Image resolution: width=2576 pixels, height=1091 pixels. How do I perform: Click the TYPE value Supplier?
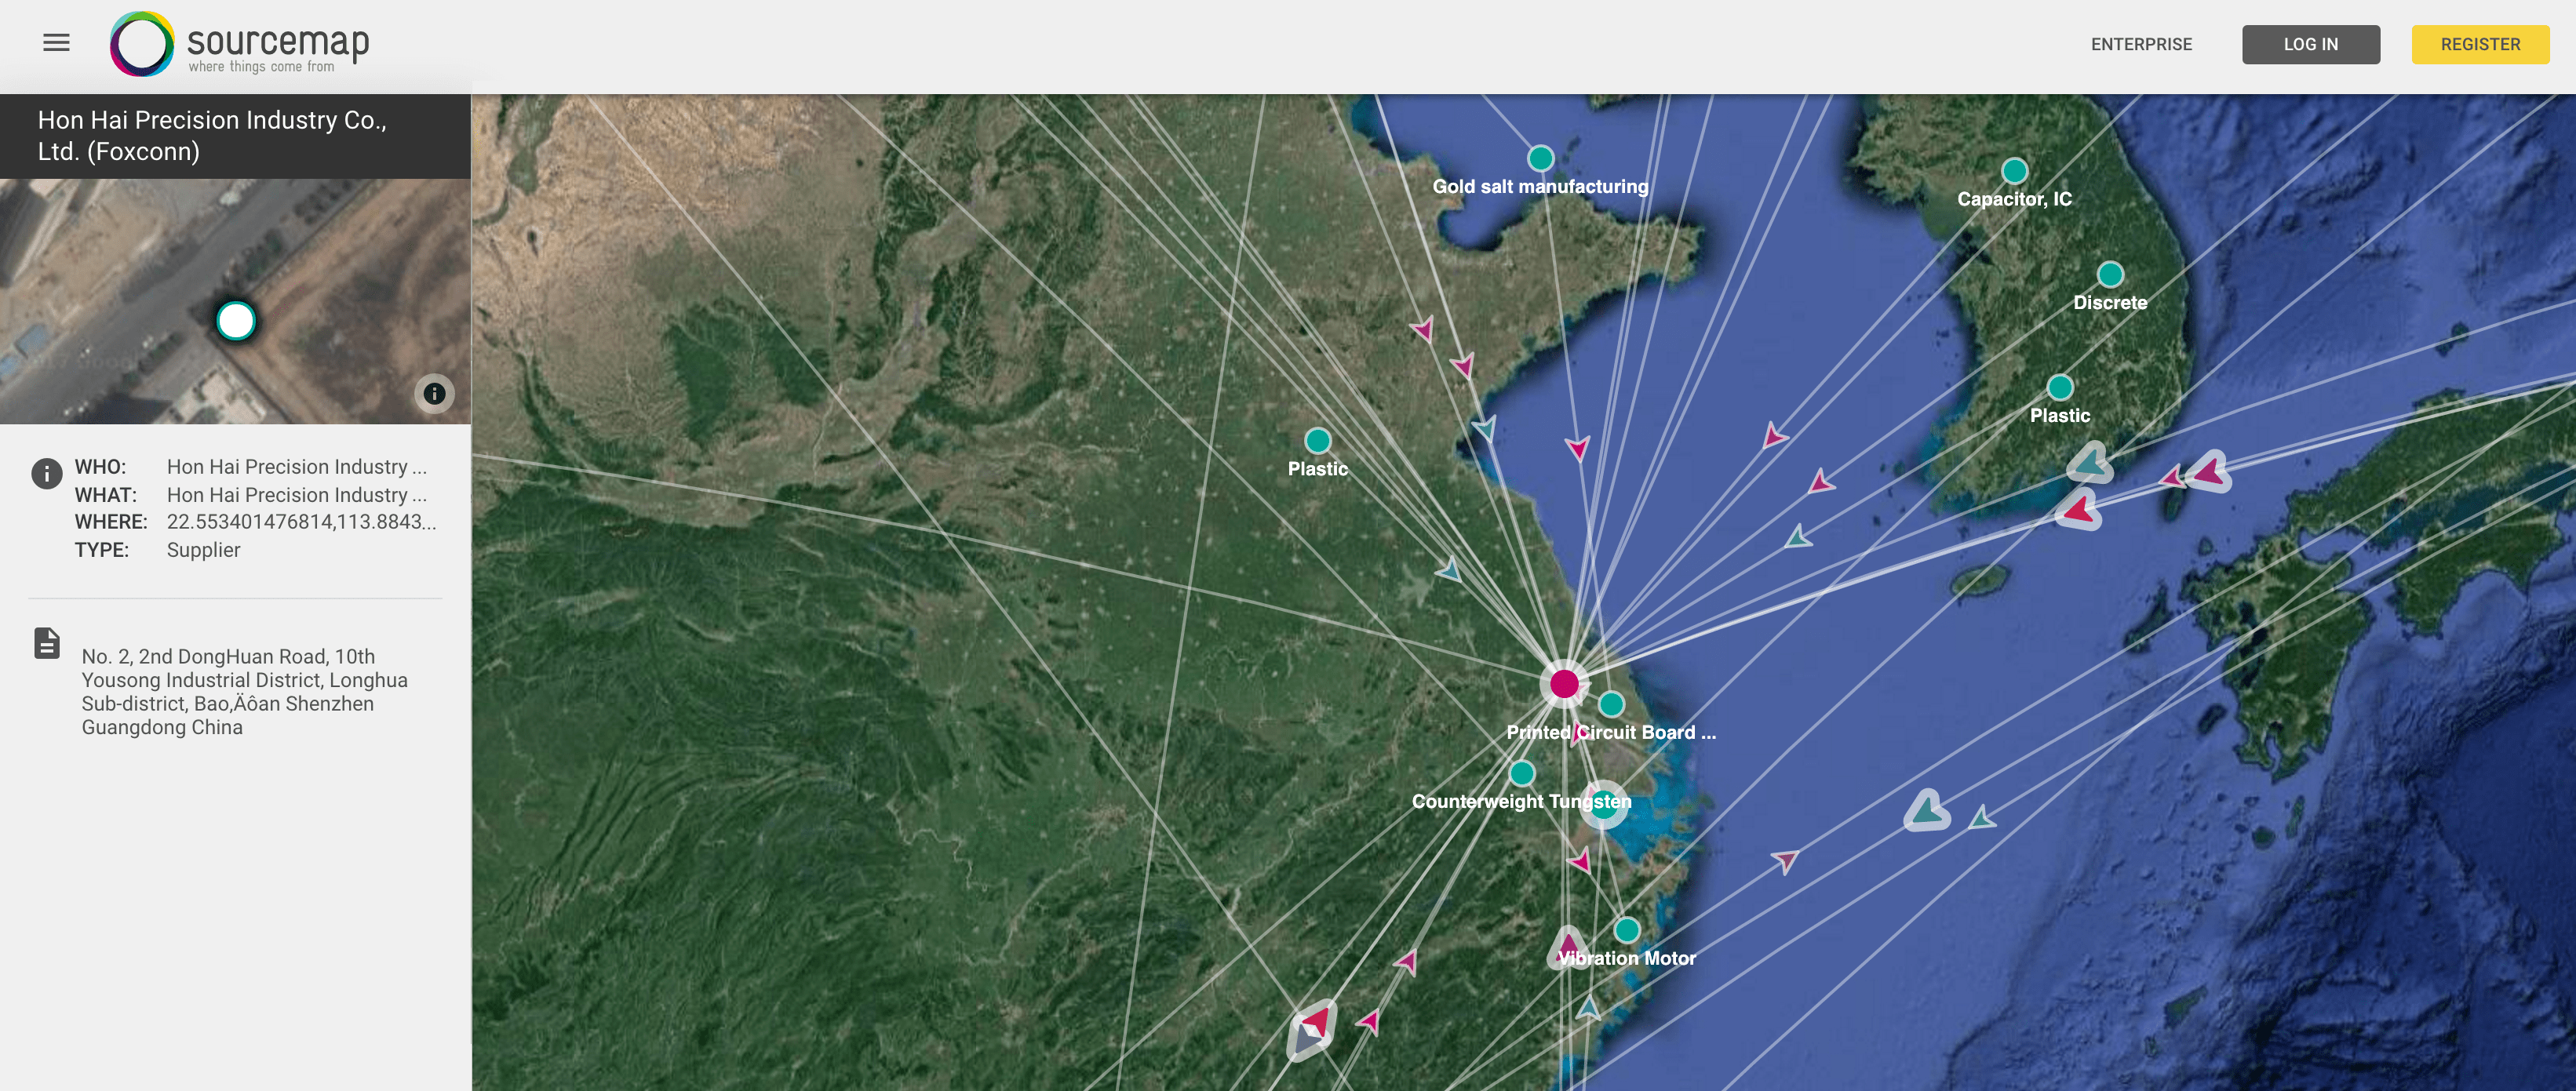click(203, 550)
